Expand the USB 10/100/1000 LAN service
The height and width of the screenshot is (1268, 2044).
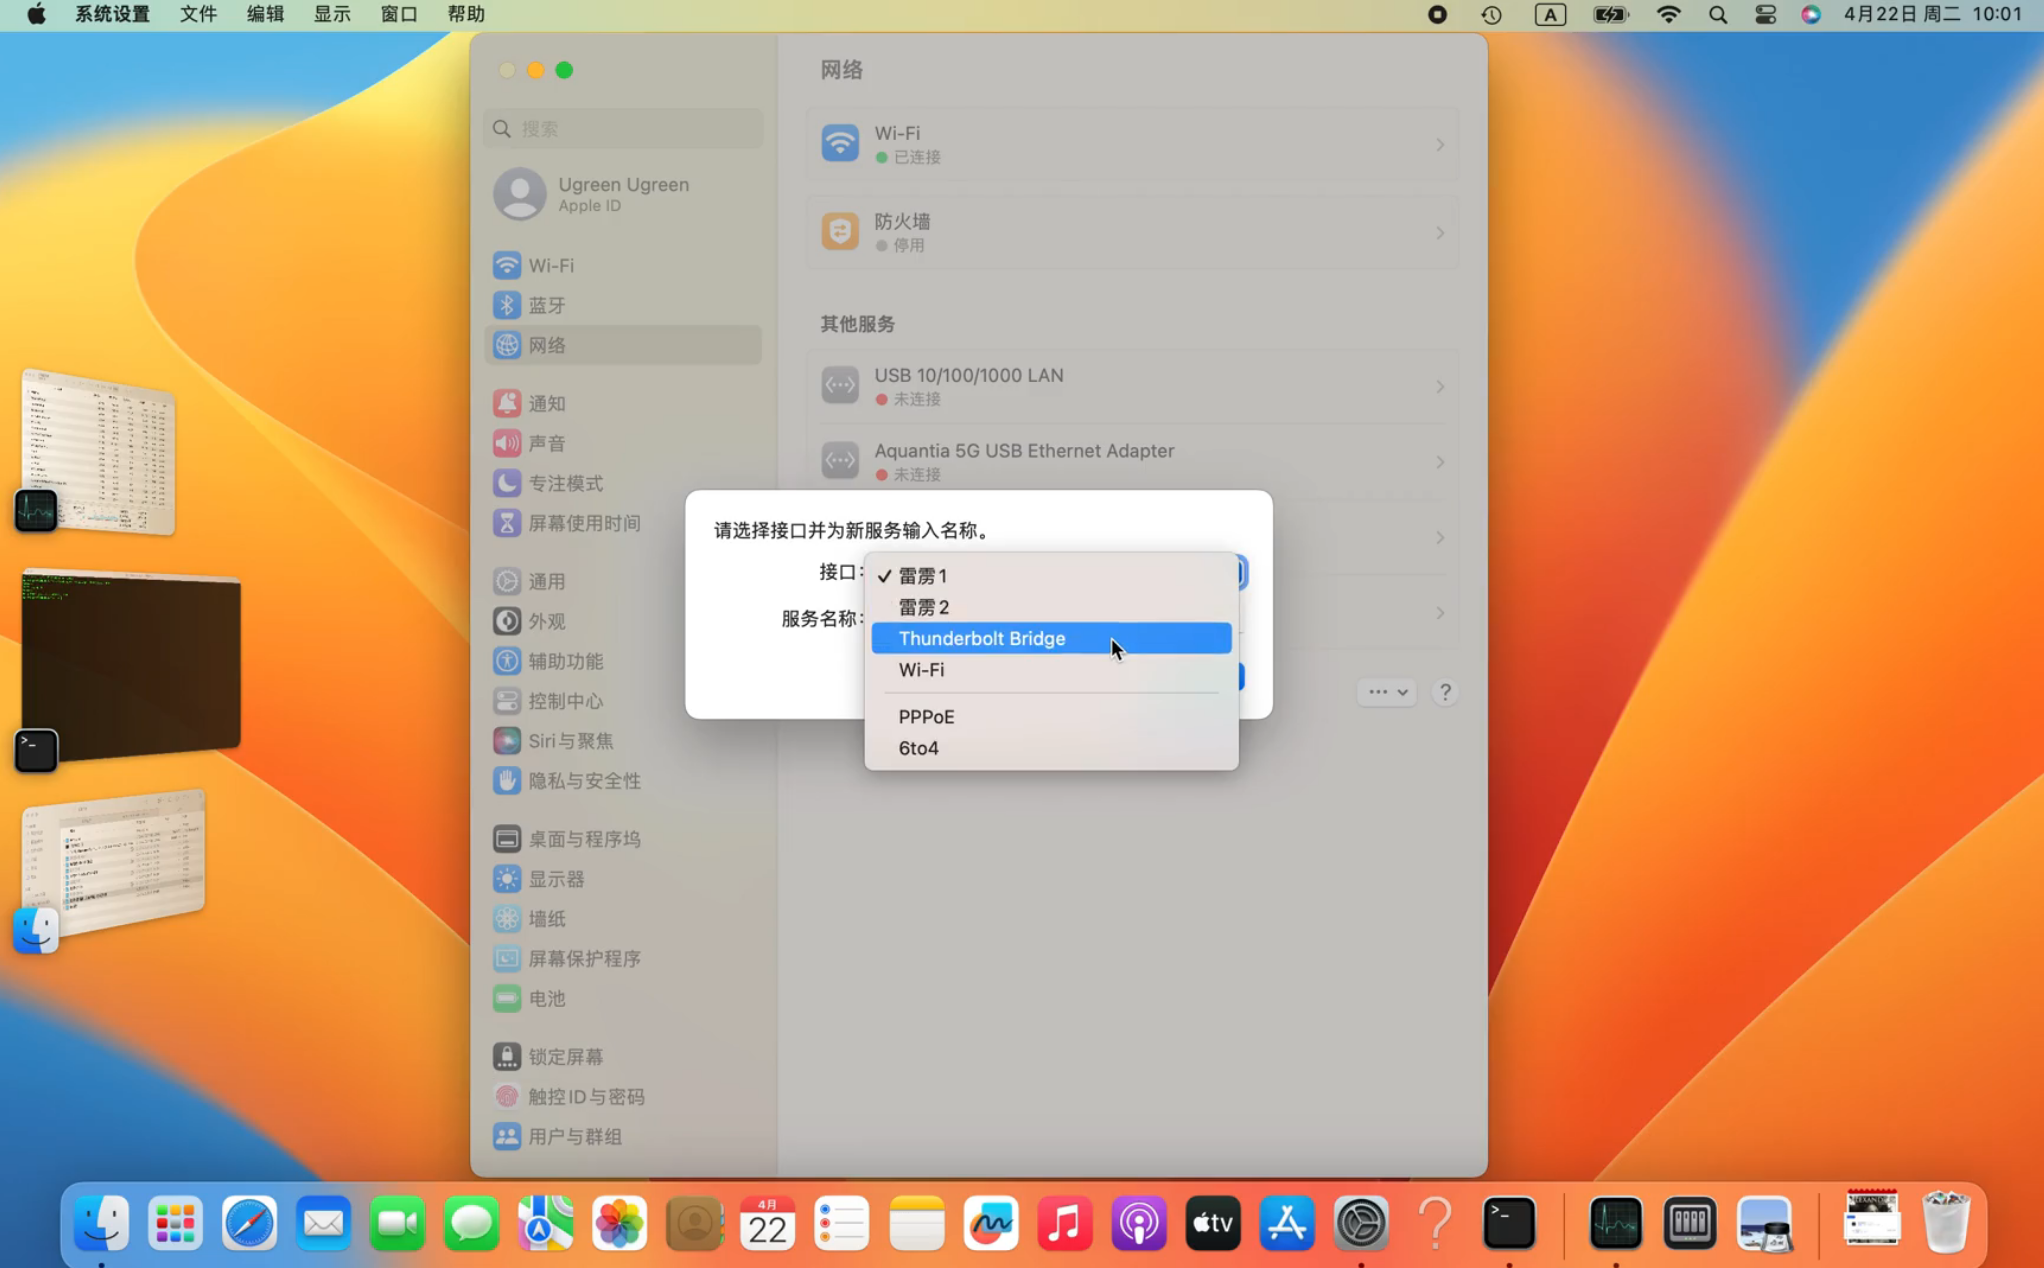(x=1439, y=386)
